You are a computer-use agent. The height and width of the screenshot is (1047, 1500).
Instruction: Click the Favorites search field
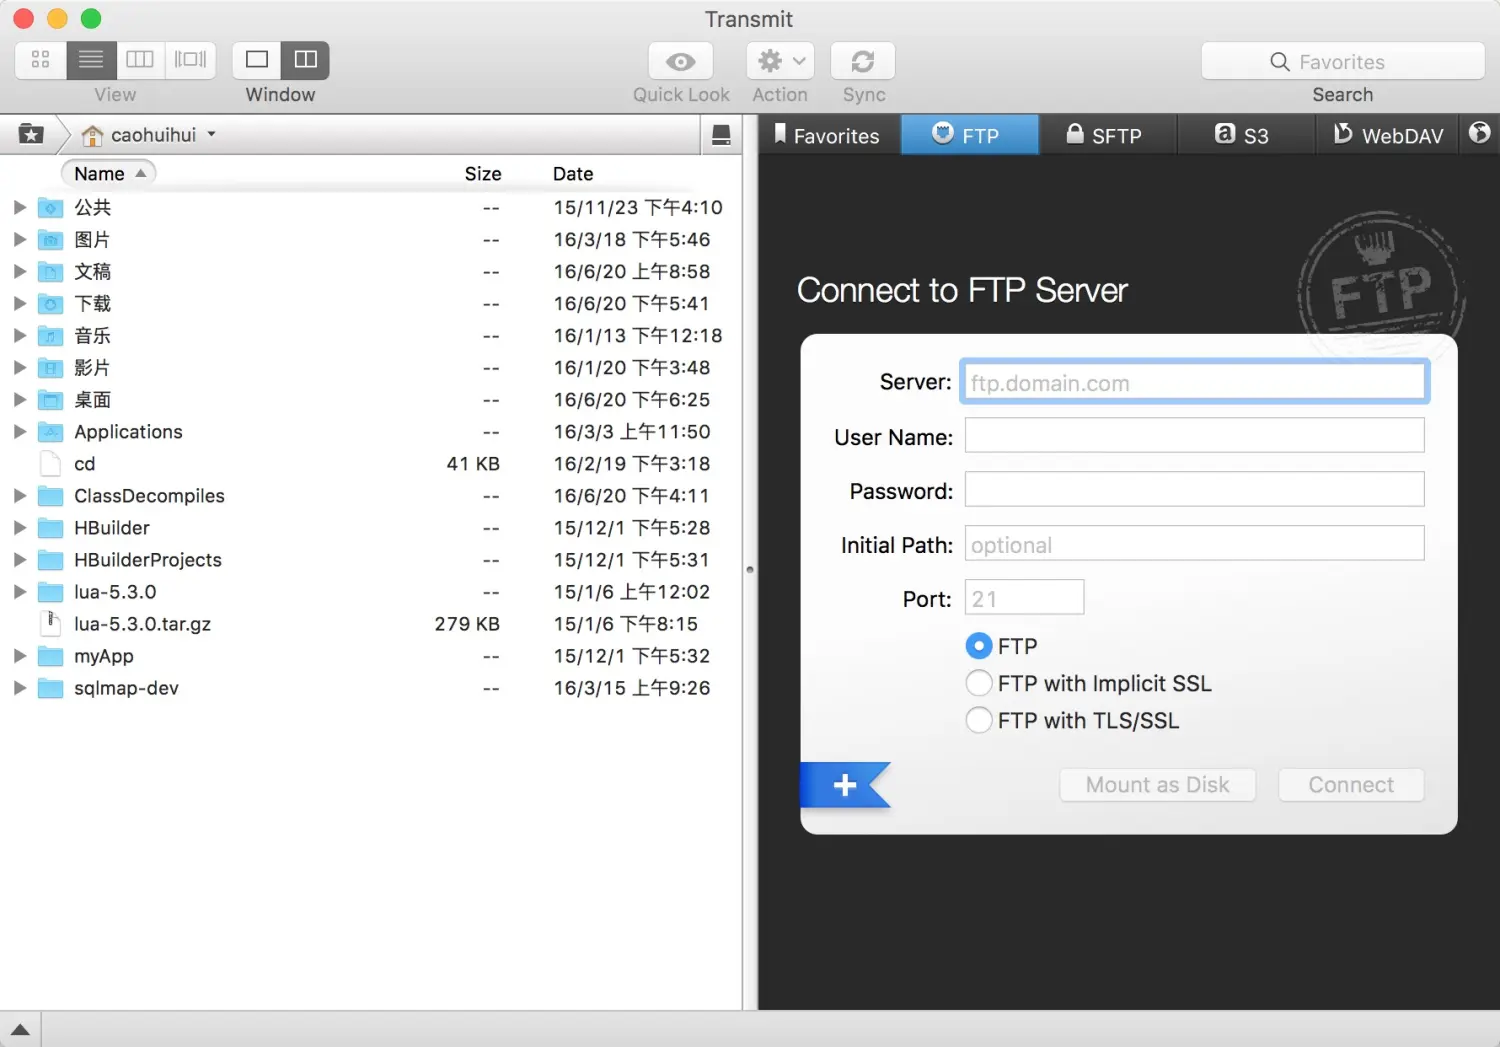point(1343,61)
